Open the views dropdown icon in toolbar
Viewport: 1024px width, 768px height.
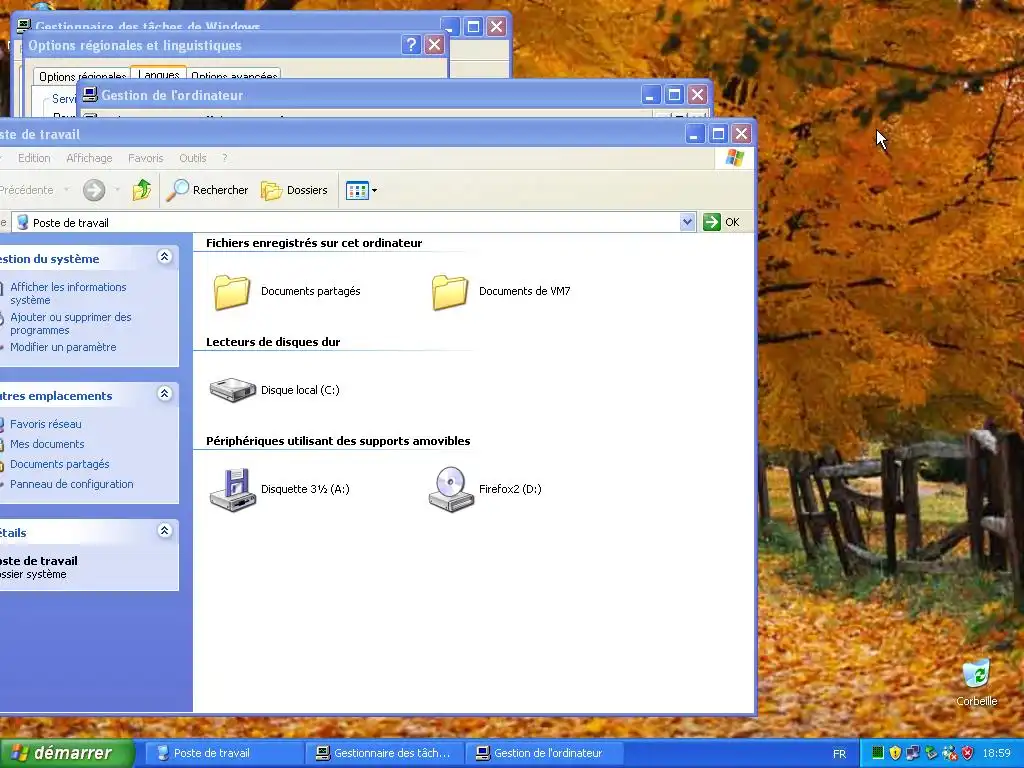pyautogui.click(x=361, y=190)
